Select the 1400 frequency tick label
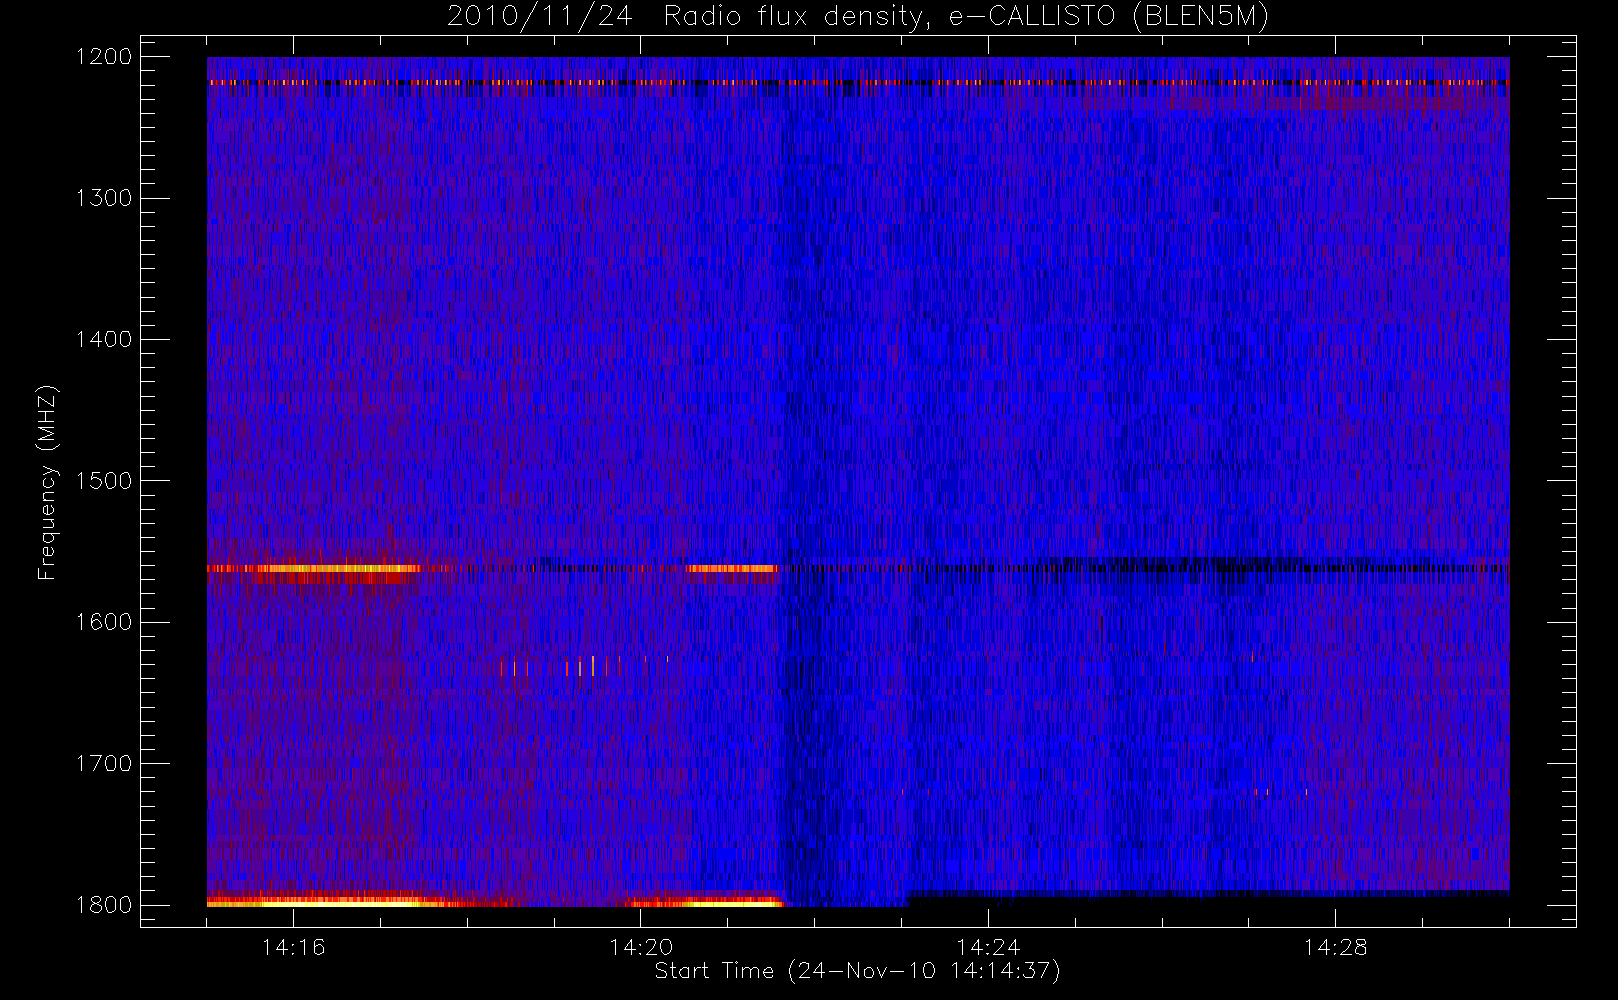The height and width of the screenshot is (1000, 1618). coord(104,340)
